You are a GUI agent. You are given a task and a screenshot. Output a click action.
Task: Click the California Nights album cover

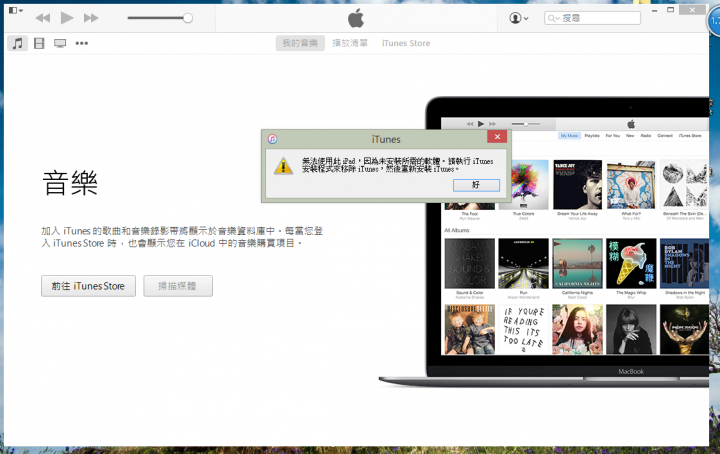click(x=577, y=263)
